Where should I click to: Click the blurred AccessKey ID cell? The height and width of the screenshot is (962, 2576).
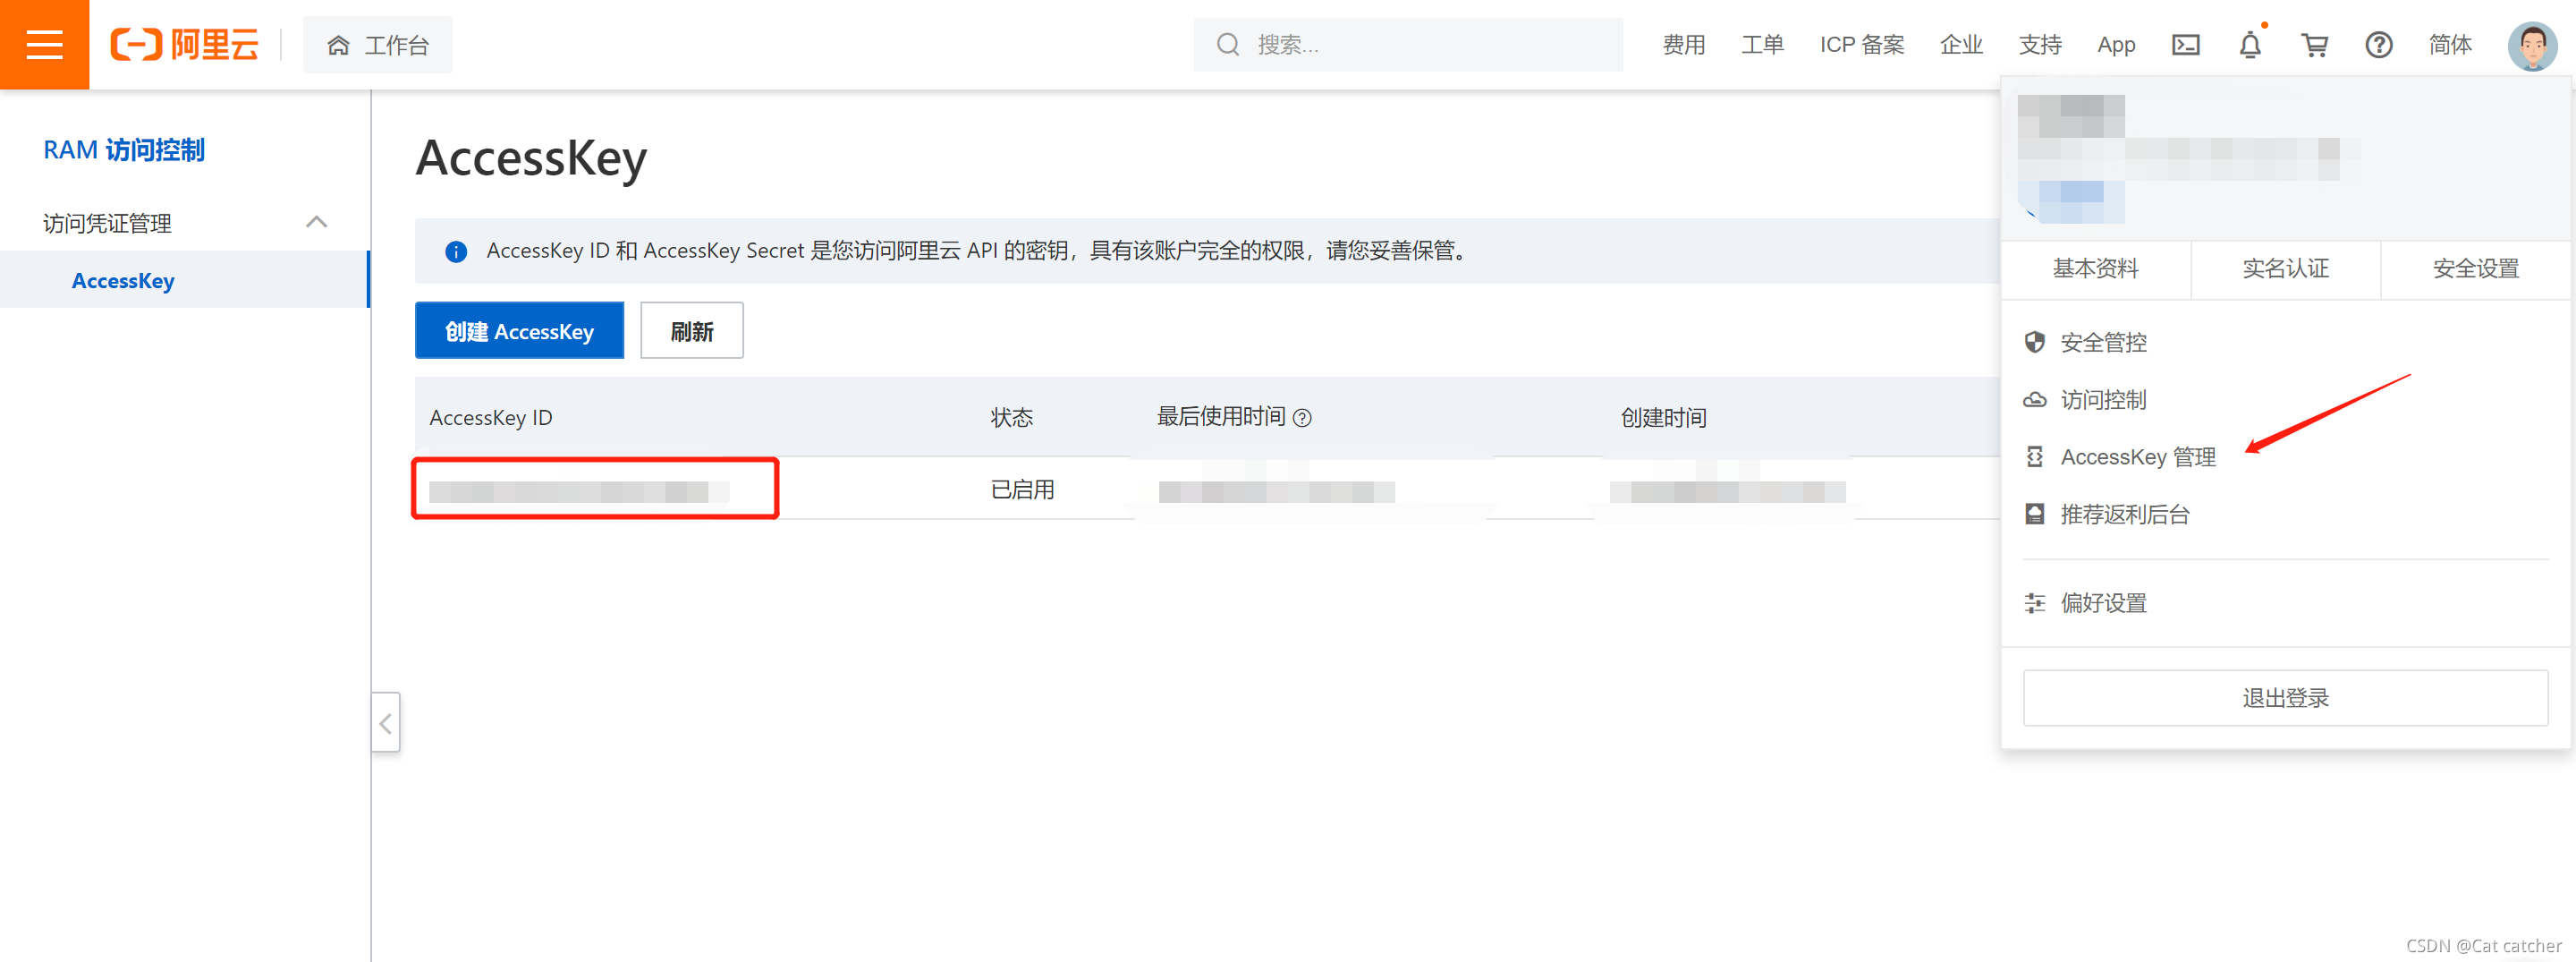(578, 491)
